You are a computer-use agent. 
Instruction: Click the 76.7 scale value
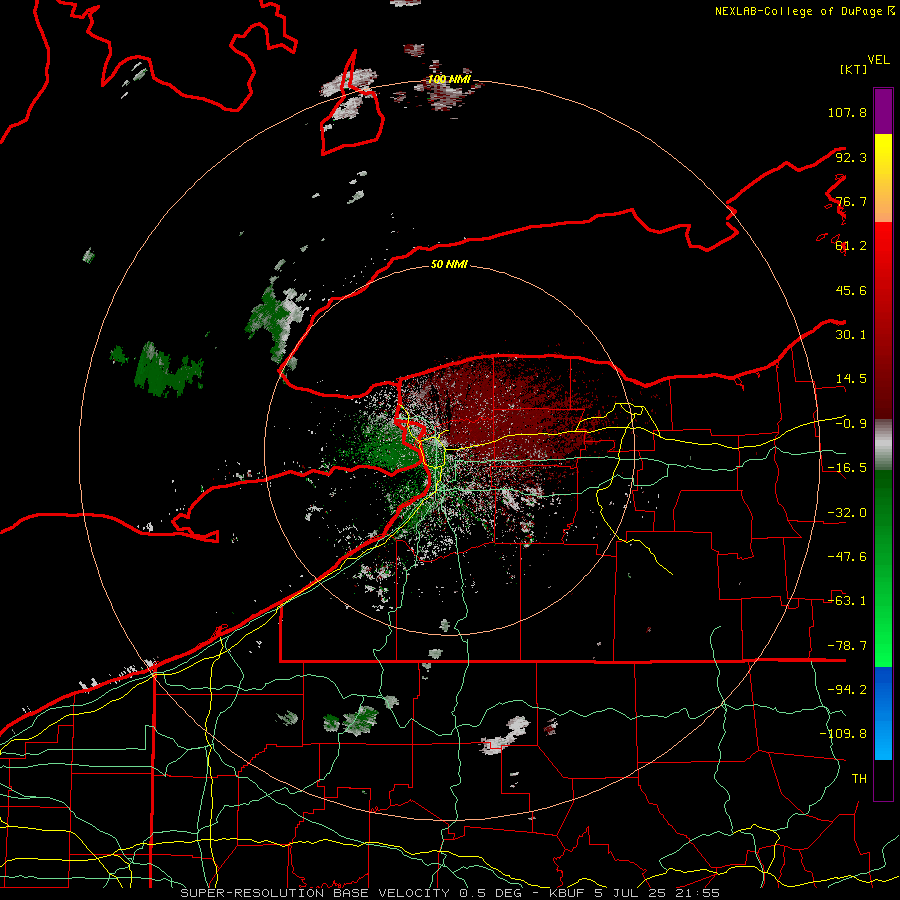pyautogui.click(x=851, y=201)
